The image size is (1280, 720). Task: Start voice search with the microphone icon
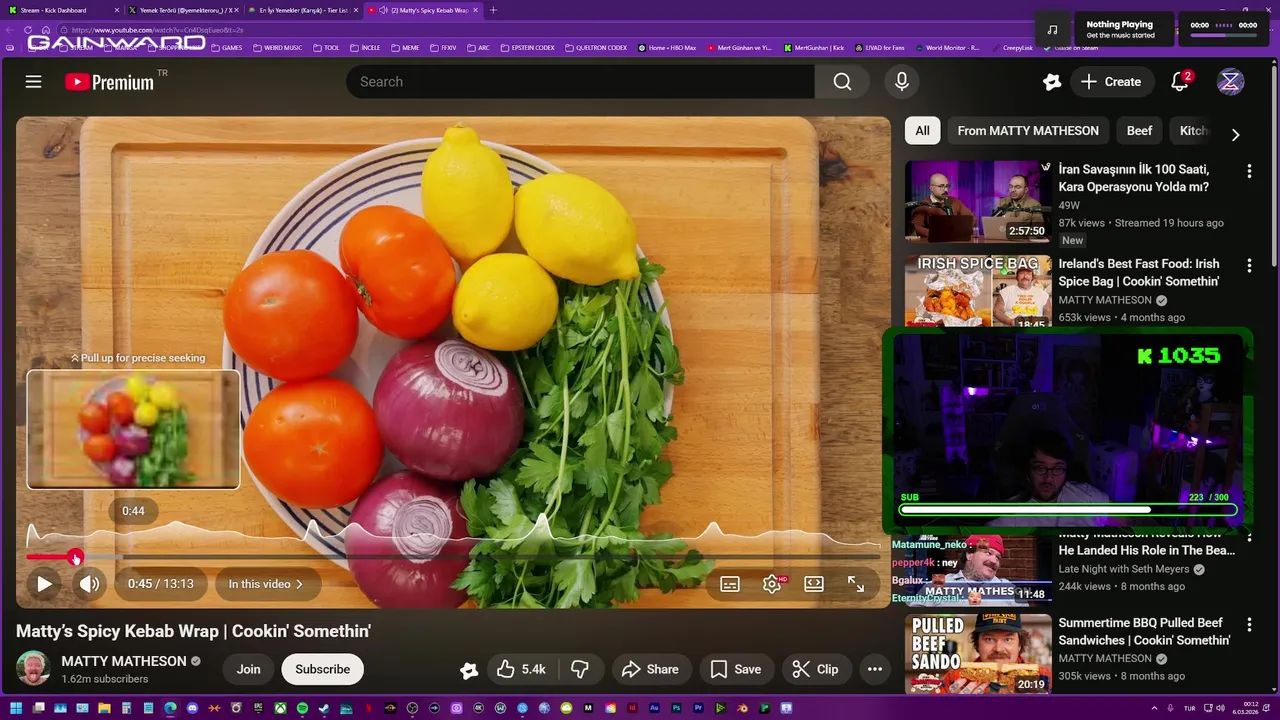point(902,82)
